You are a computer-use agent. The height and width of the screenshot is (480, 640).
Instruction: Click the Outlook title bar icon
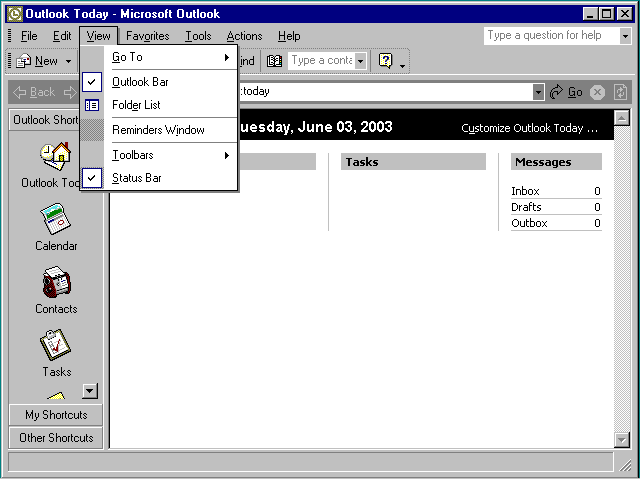[x=15, y=14]
